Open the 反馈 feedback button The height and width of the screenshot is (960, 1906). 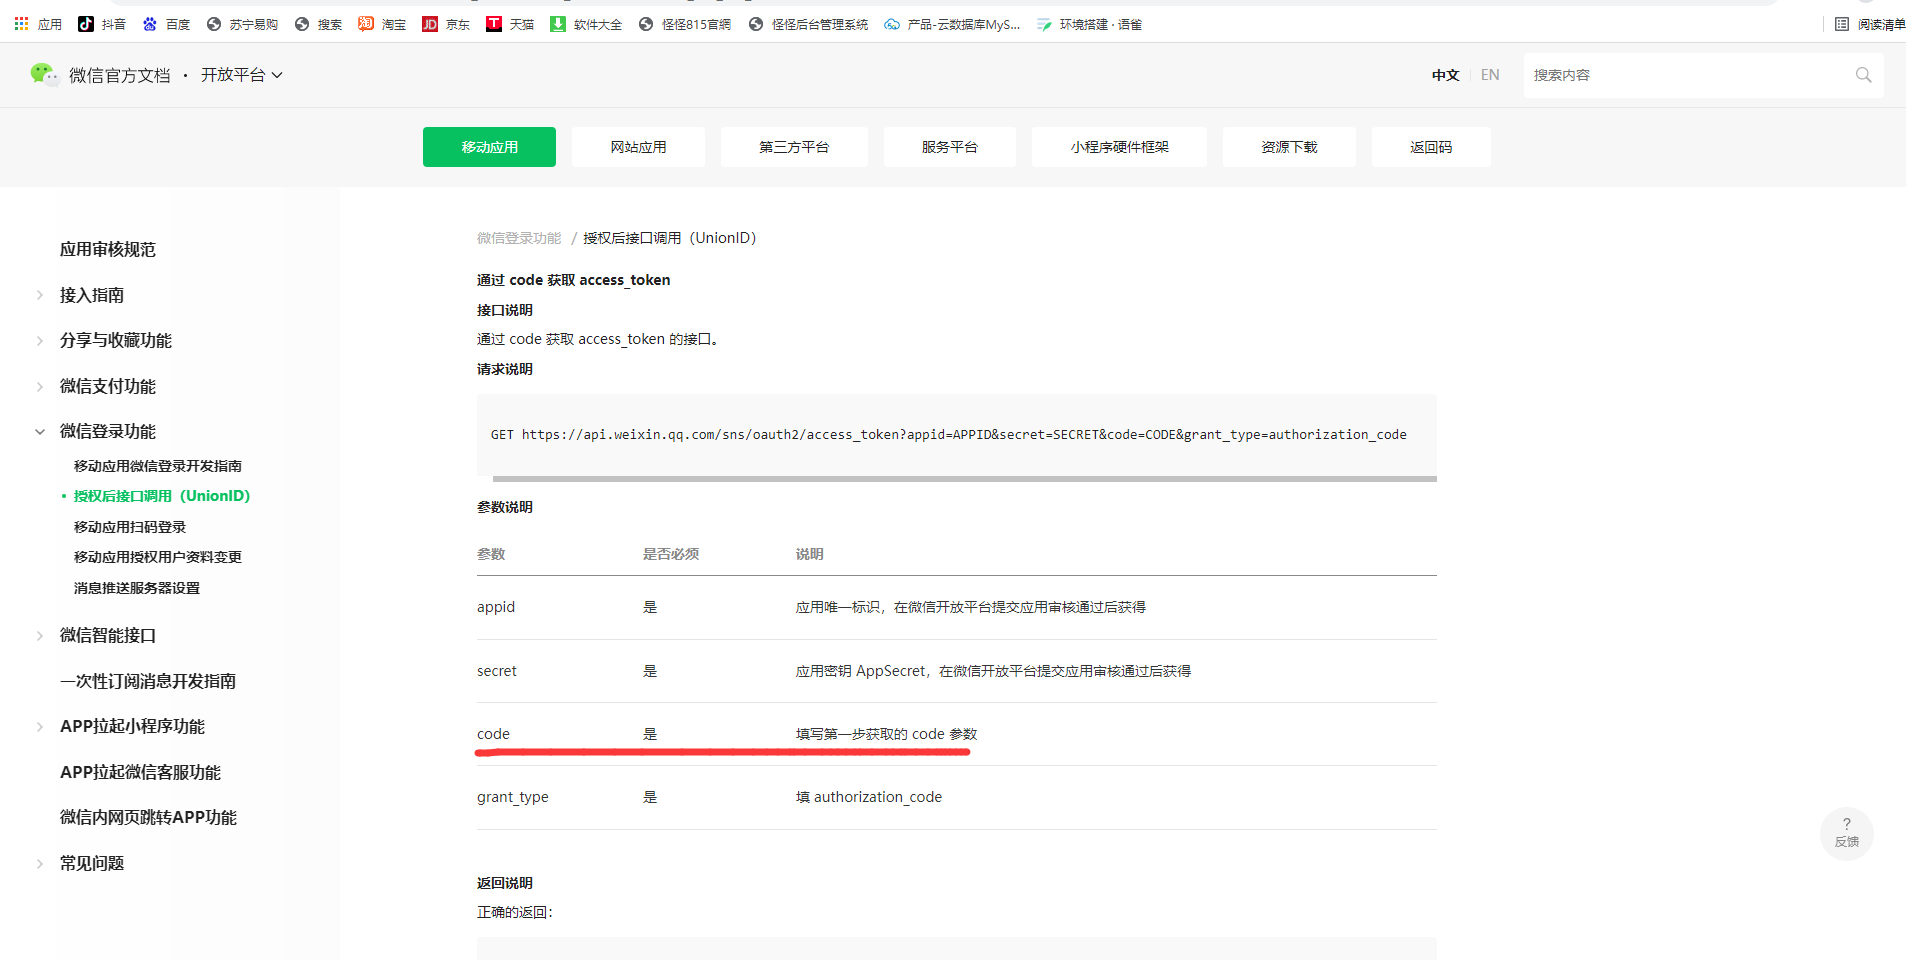tap(1847, 833)
